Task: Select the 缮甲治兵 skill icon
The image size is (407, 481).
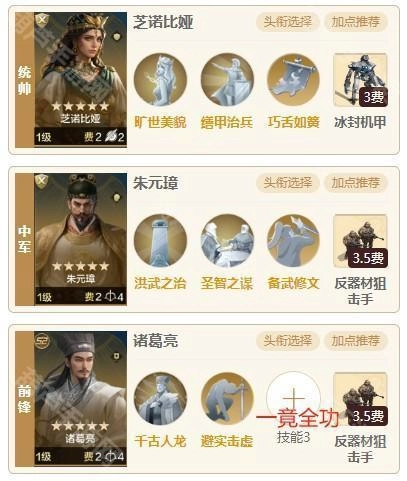Action: tap(227, 80)
